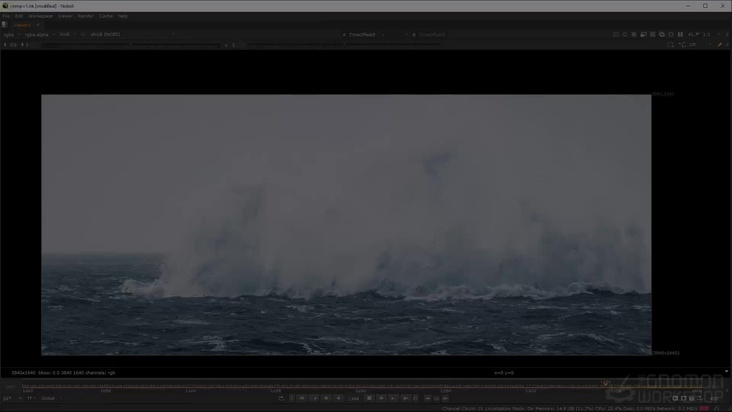Click the orange playhead marker on timeline

605,383
